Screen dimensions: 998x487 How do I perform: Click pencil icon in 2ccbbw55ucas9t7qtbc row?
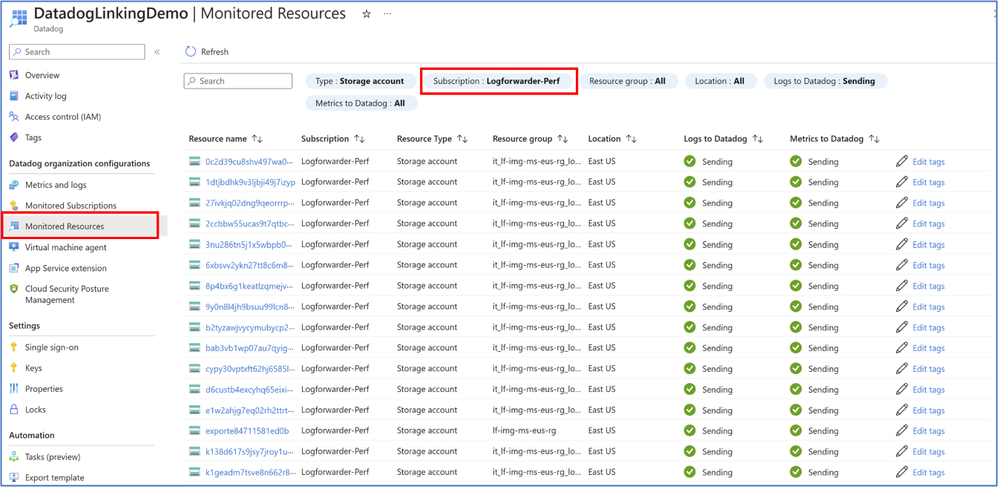pos(901,223)
